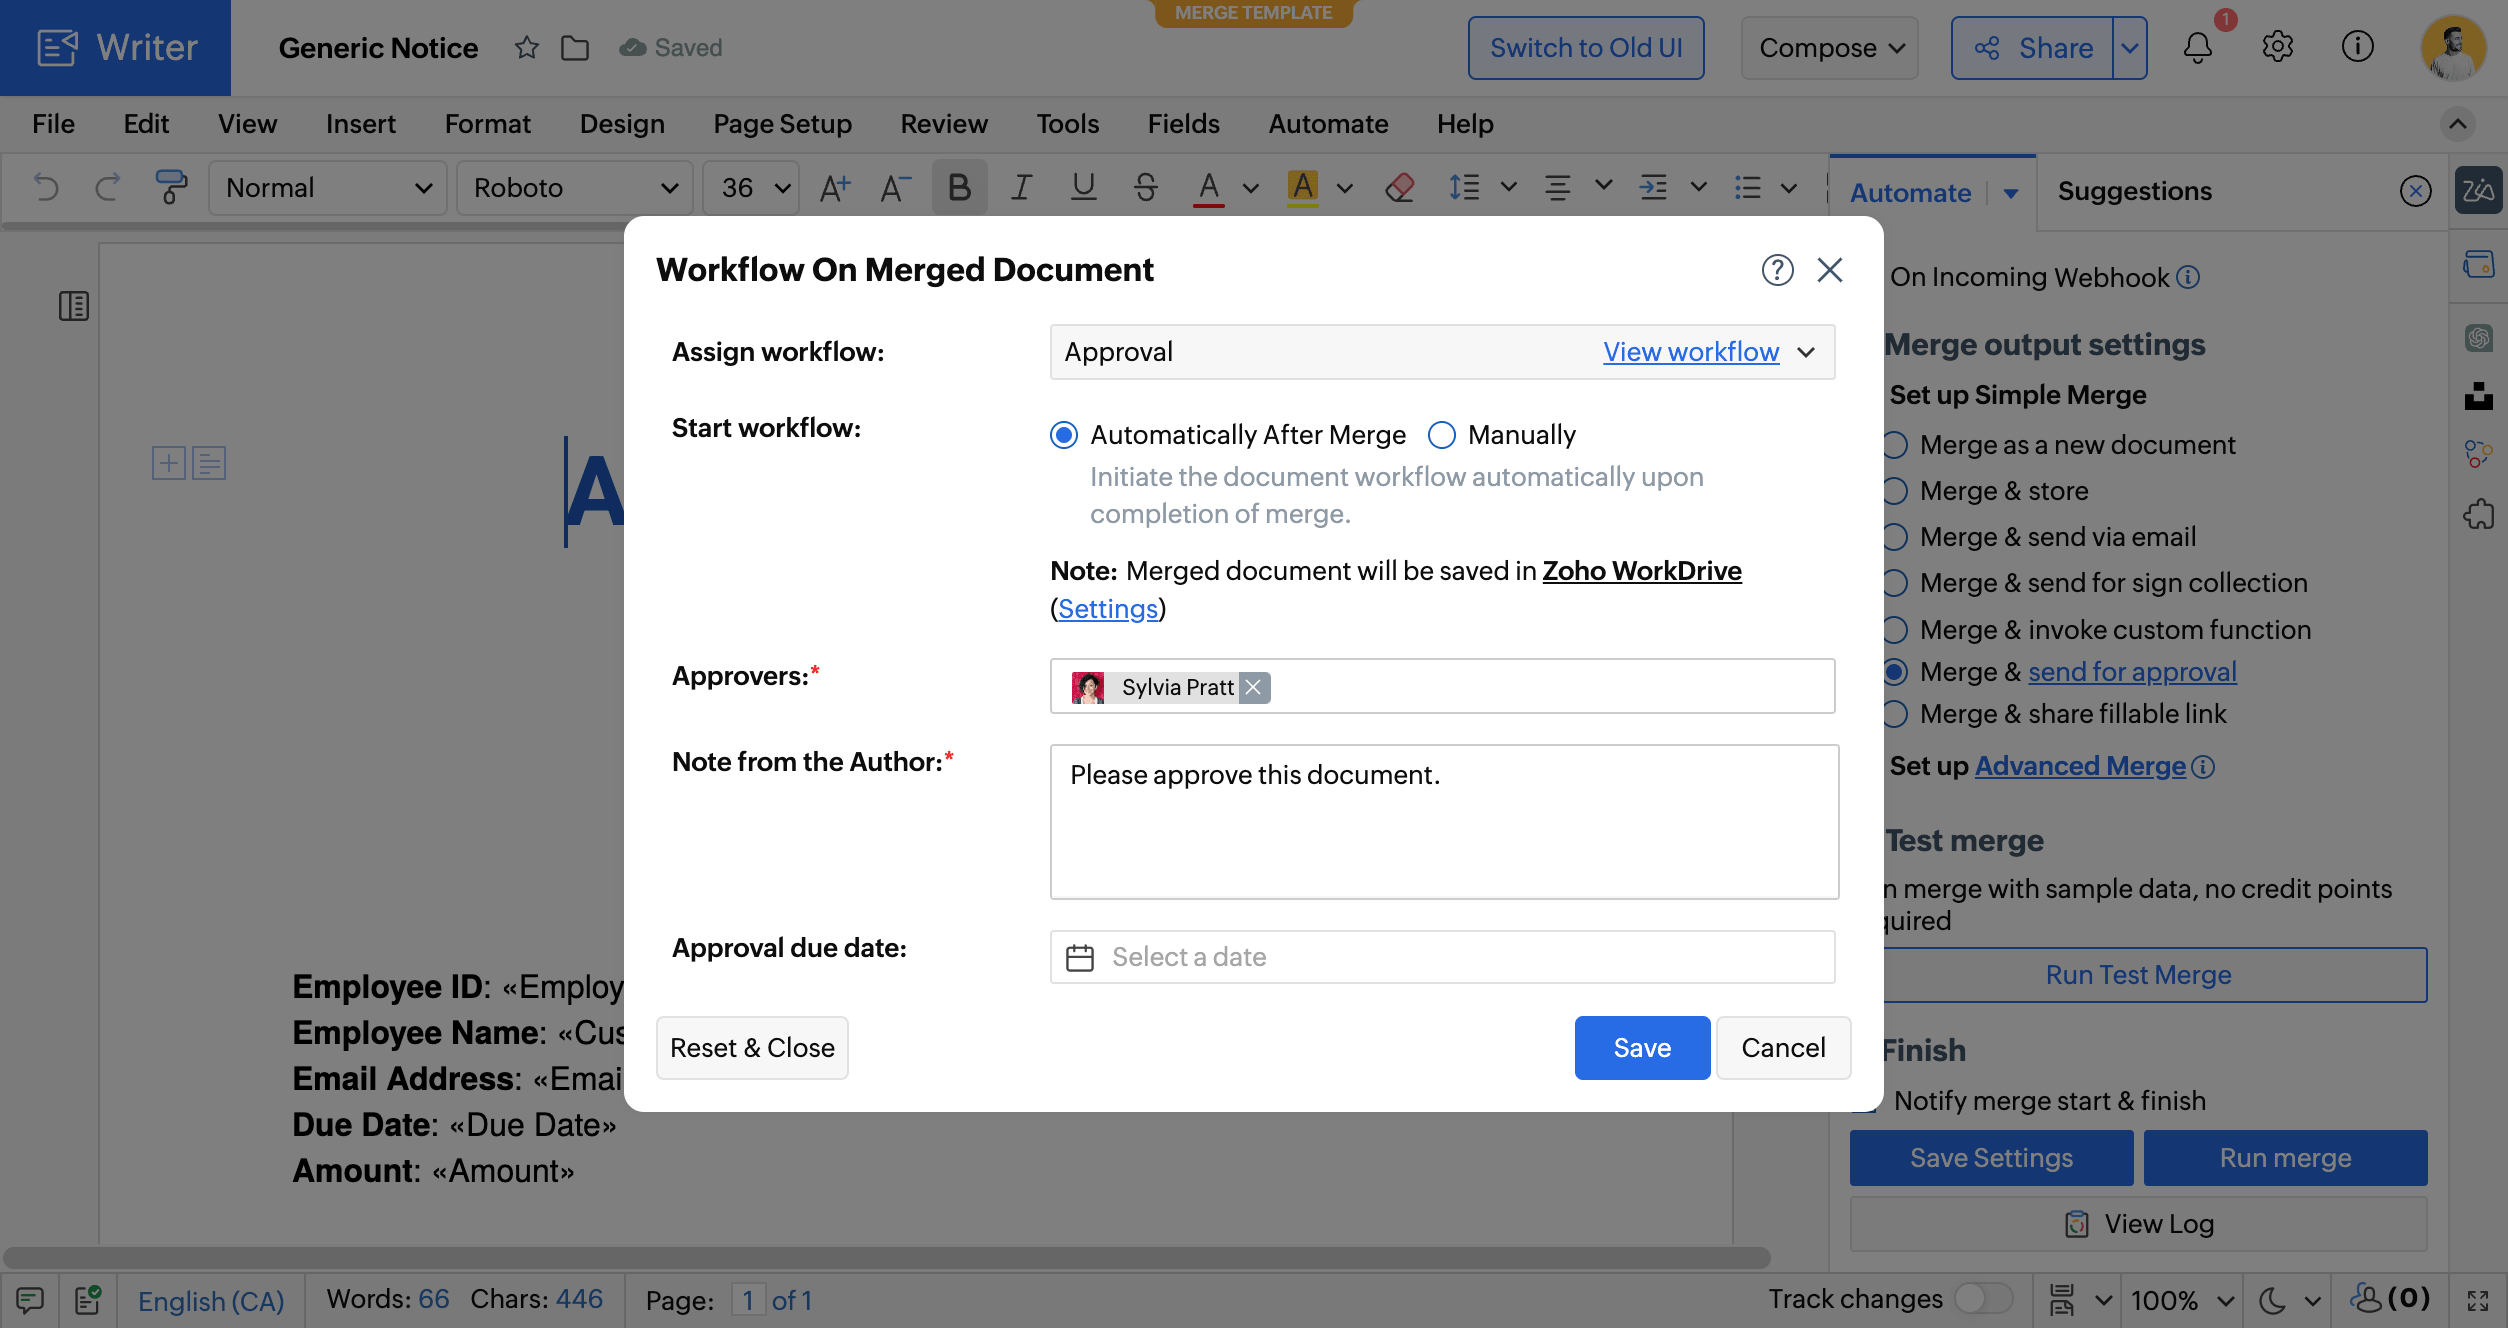Star the Generic Notice document
Screen dimensions: 2508x1328
point(526,47)
